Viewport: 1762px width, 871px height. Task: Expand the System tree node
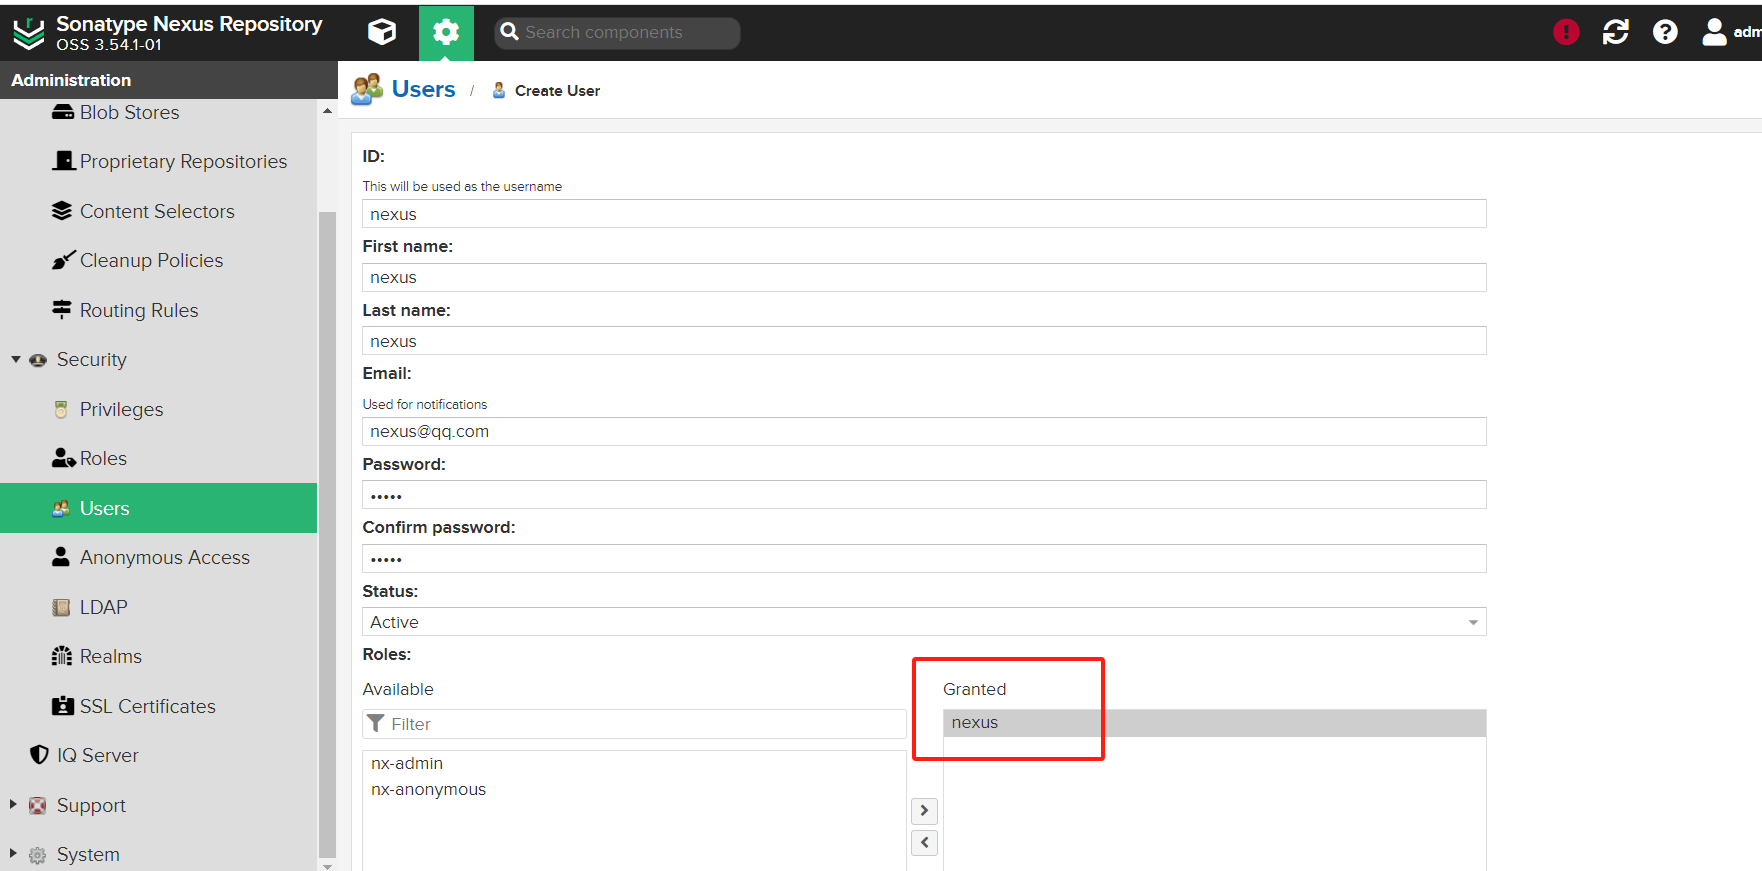13,854
